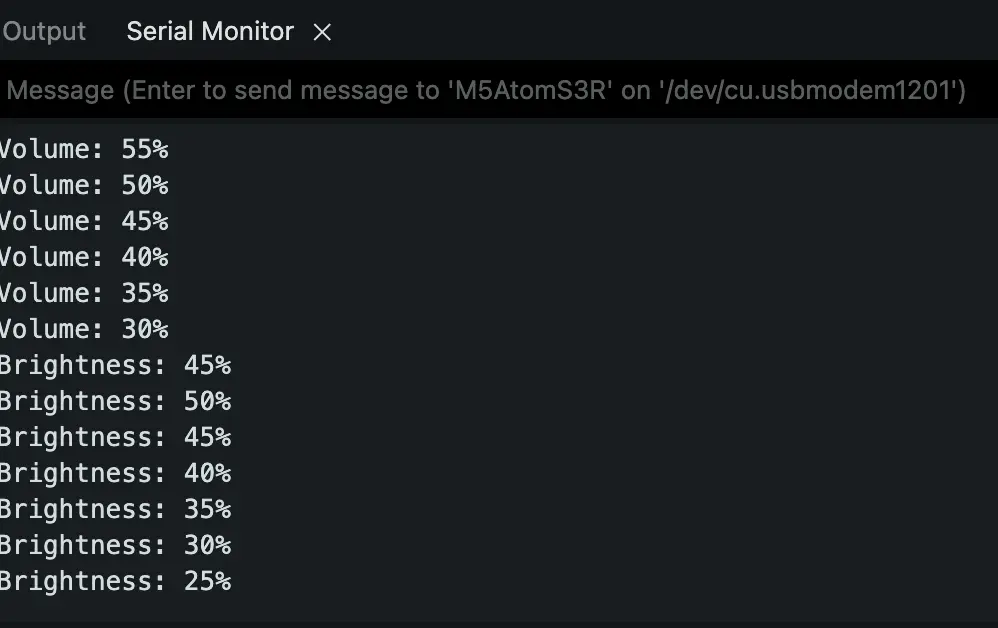
Task: Click the "Volume: 40%" output line
Action: tap(84, 257)
